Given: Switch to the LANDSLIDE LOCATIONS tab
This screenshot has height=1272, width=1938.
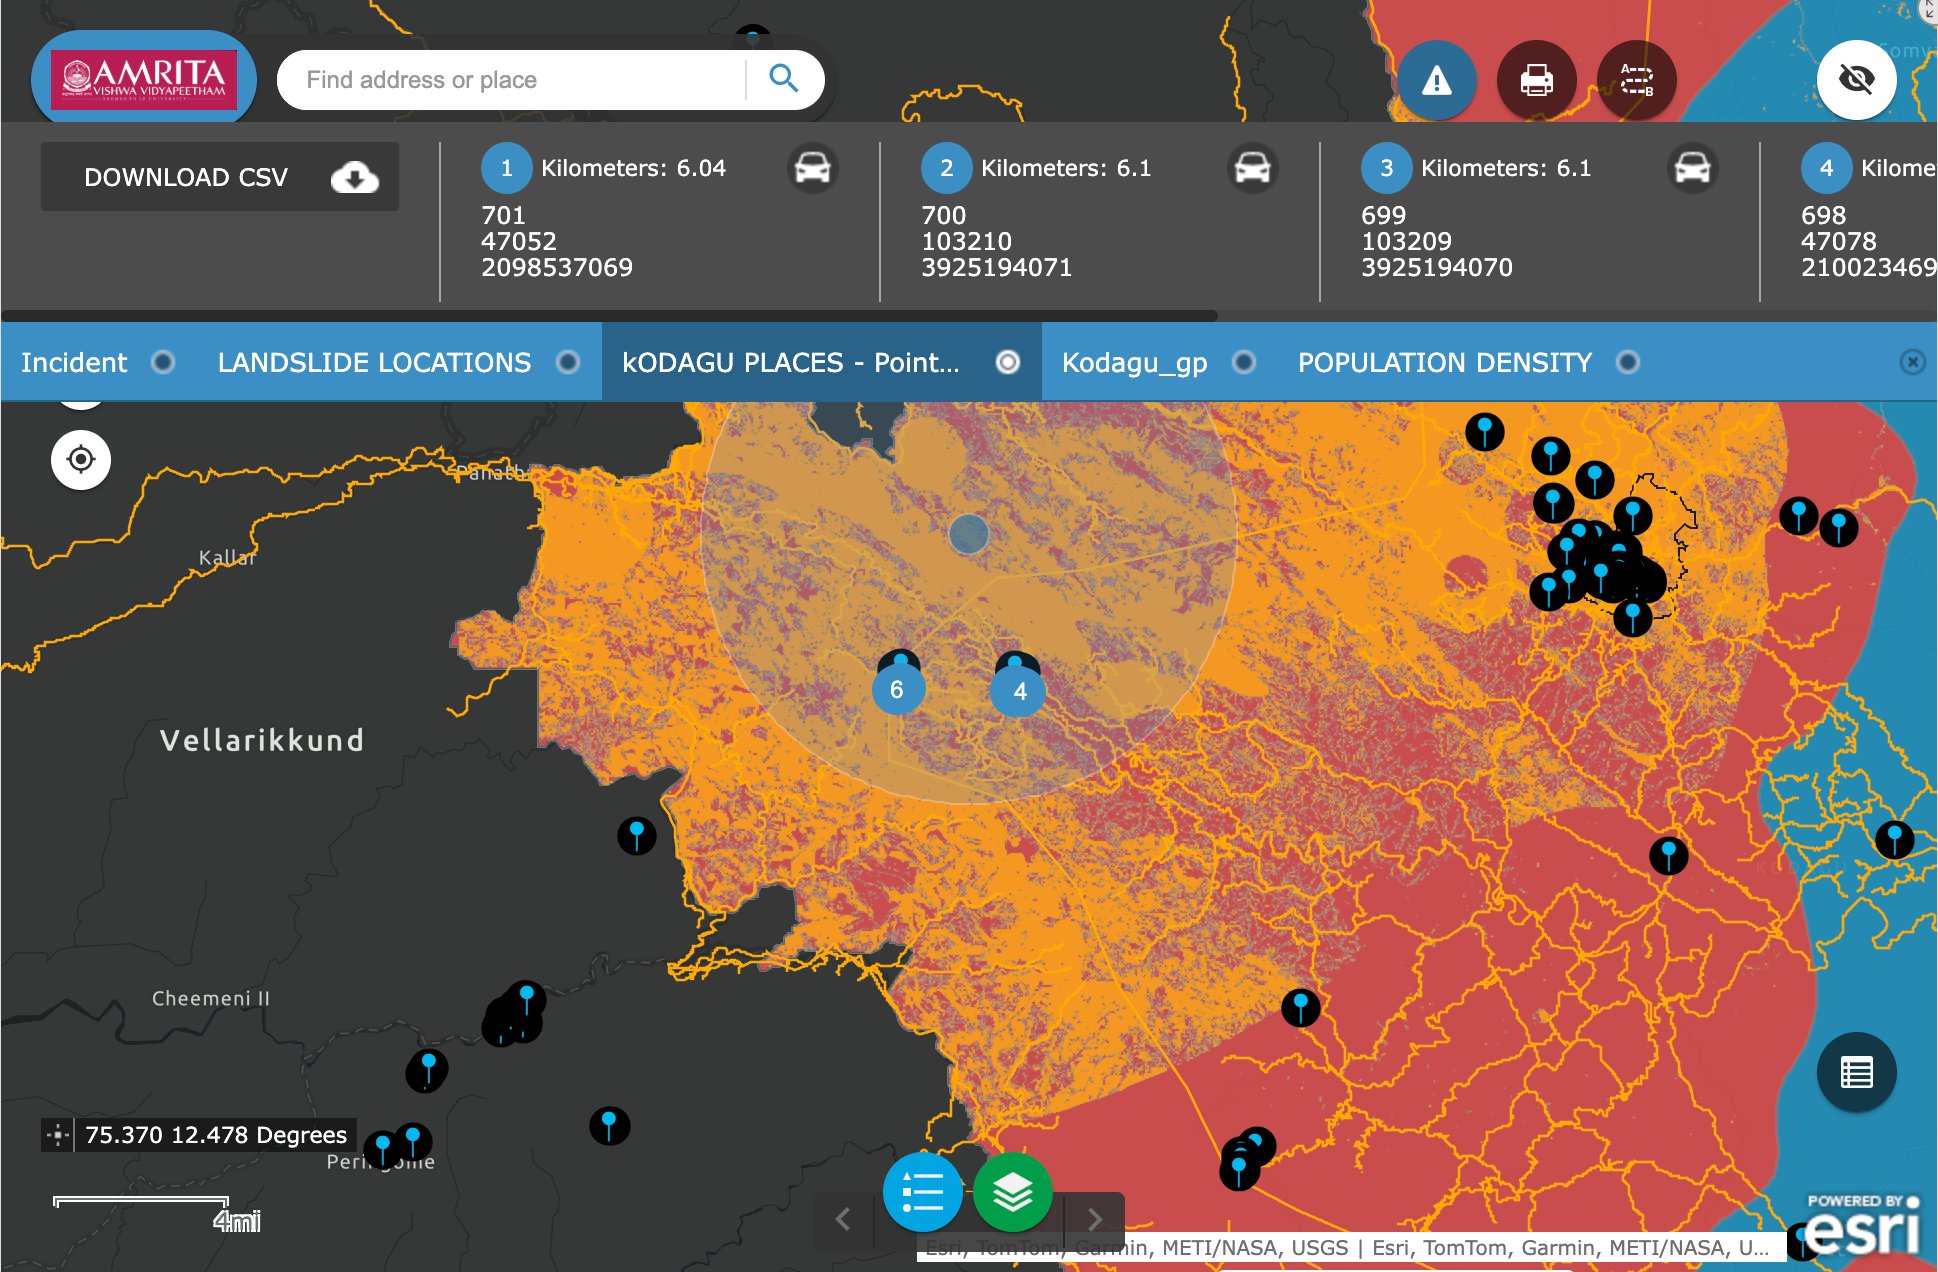Looking at the screenshot, I should [x=399, y=362].
